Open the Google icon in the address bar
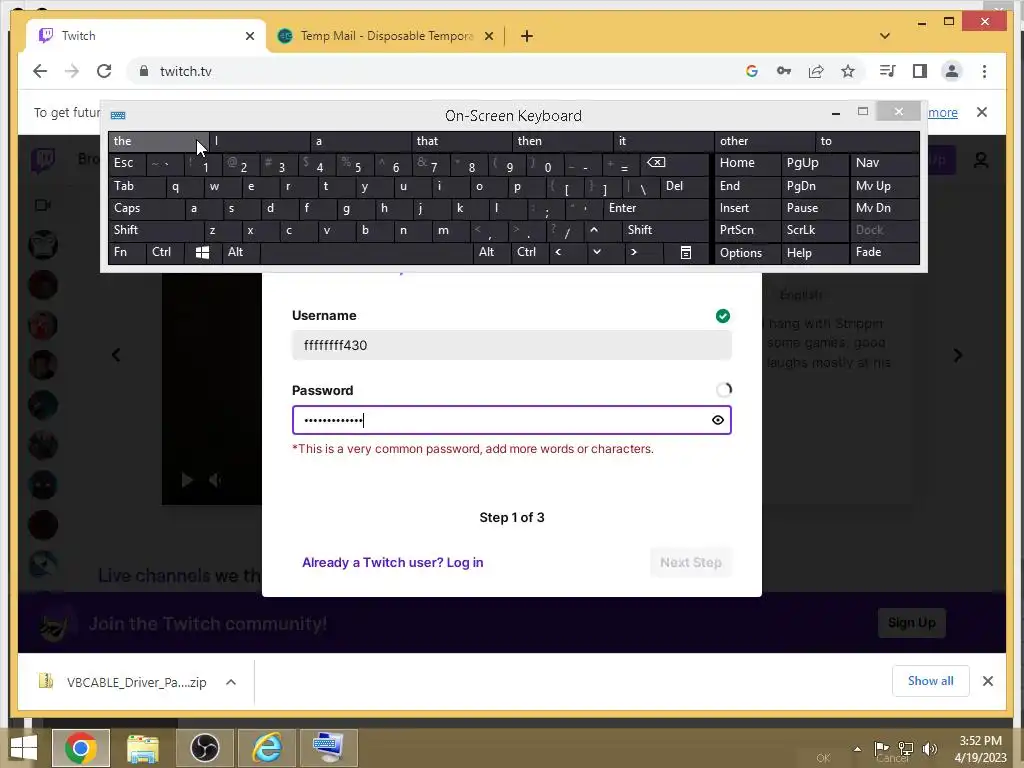 point(752,71)
